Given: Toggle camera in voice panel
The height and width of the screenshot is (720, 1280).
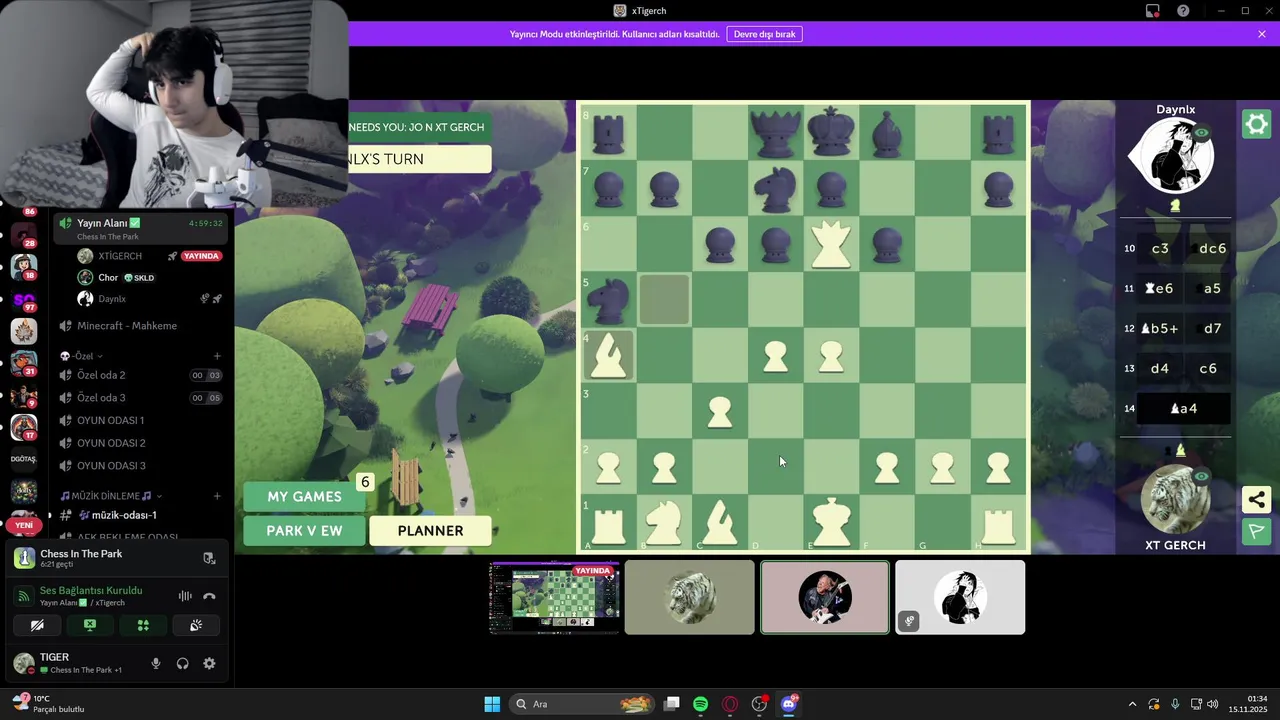Looking at the screenshot, I should pyautogui.click(x=37, y=625).
